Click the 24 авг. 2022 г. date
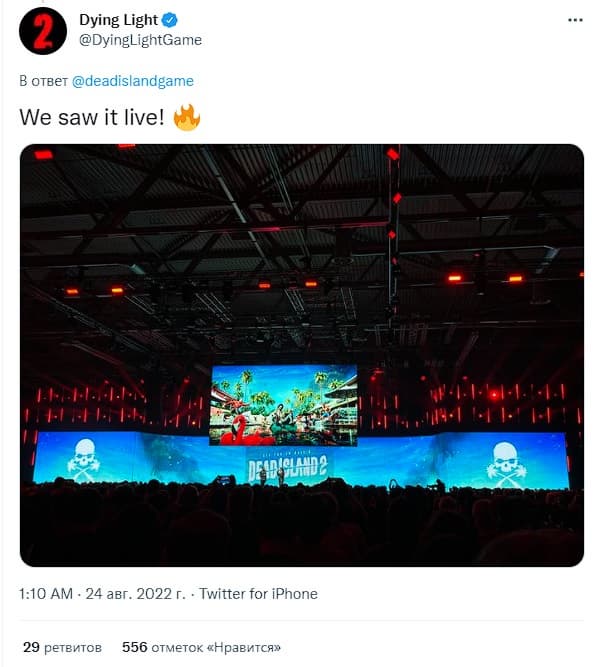The width and height of the screenshot is (600, 667). coord(135,593)
